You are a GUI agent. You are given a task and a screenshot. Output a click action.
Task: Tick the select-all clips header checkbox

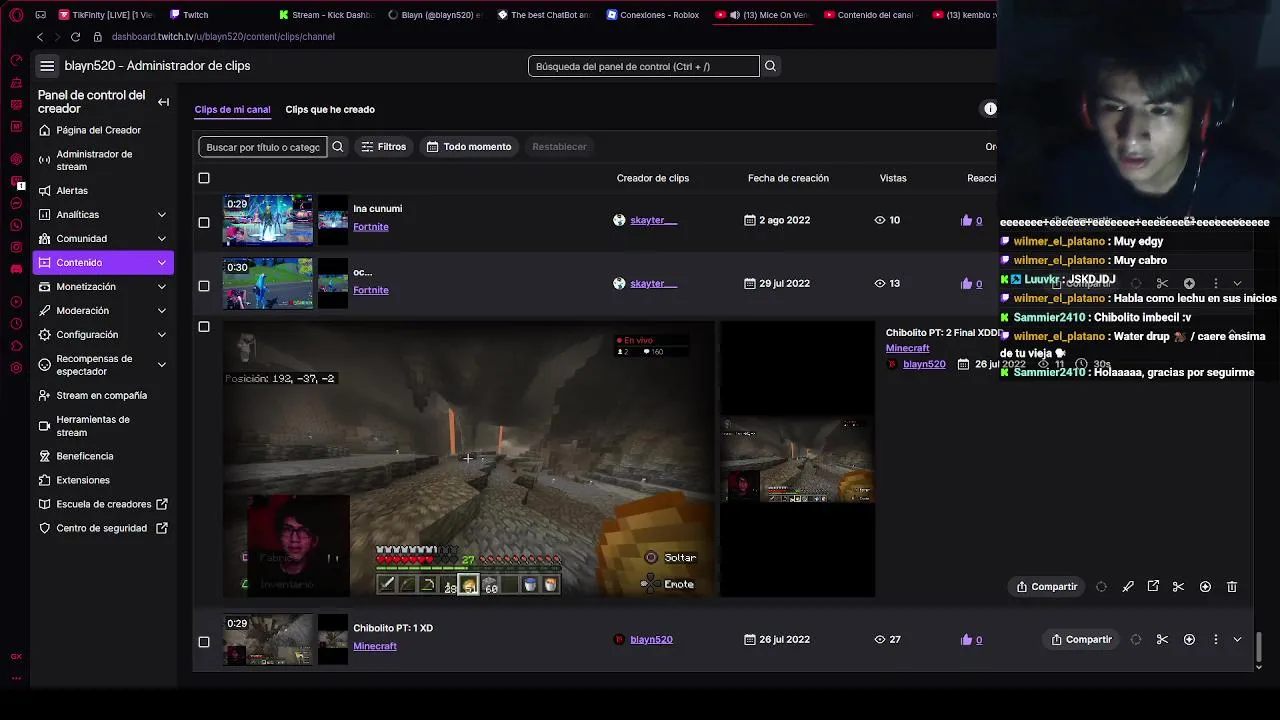pos(204,178)
